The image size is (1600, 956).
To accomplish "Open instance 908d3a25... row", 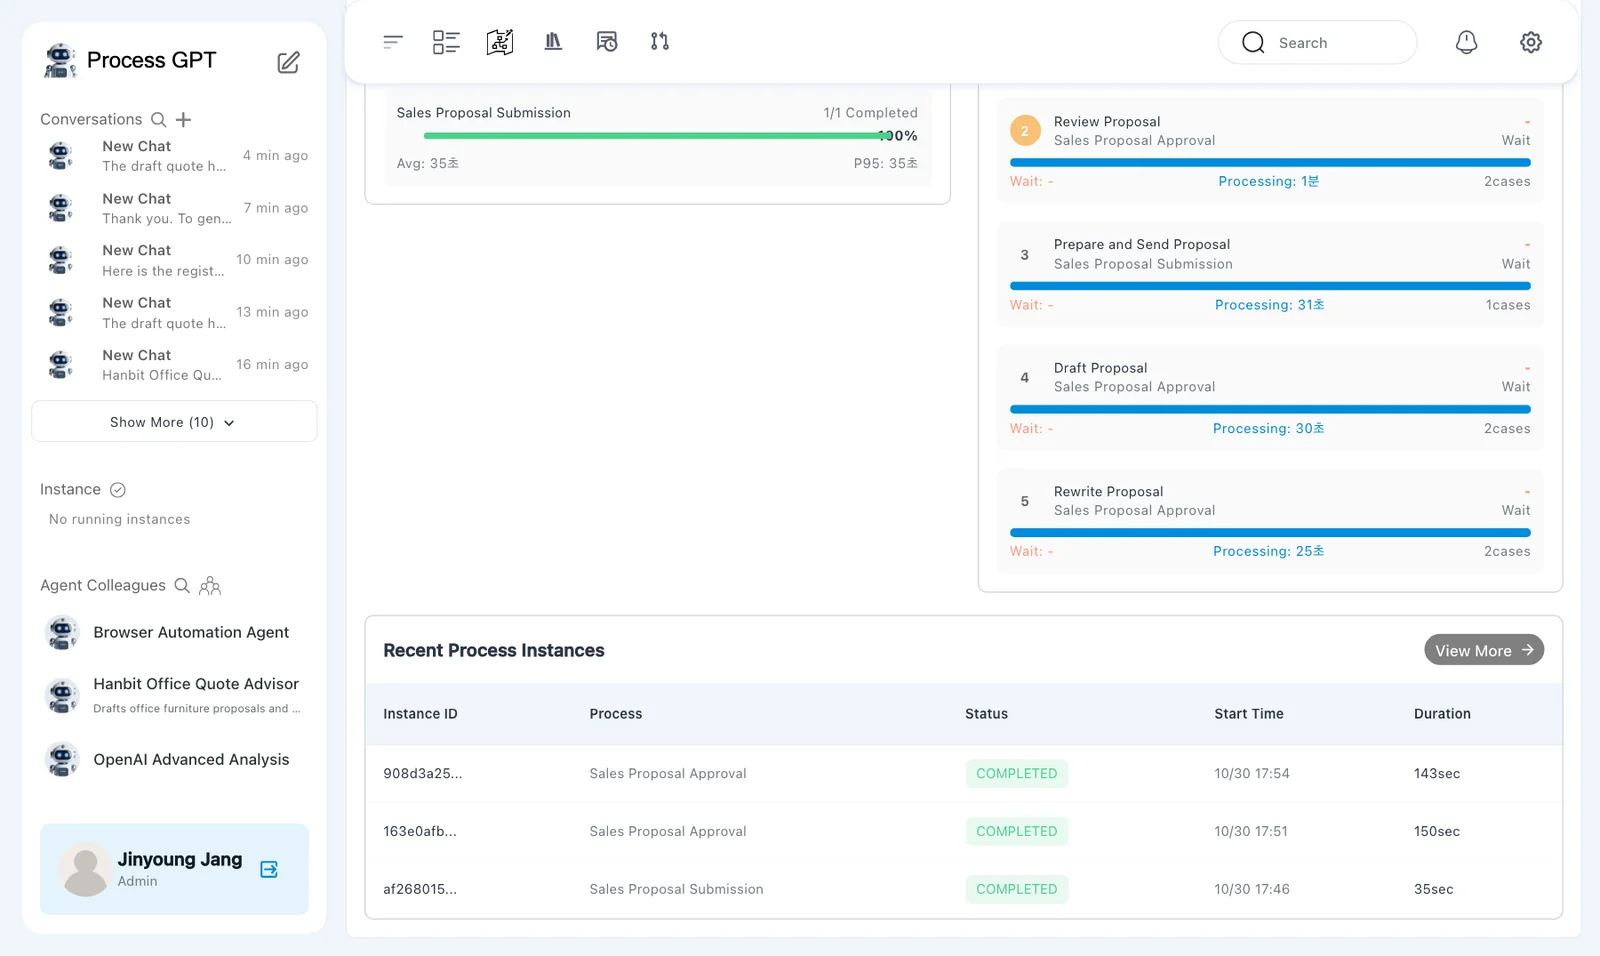I will pos(964,773).
